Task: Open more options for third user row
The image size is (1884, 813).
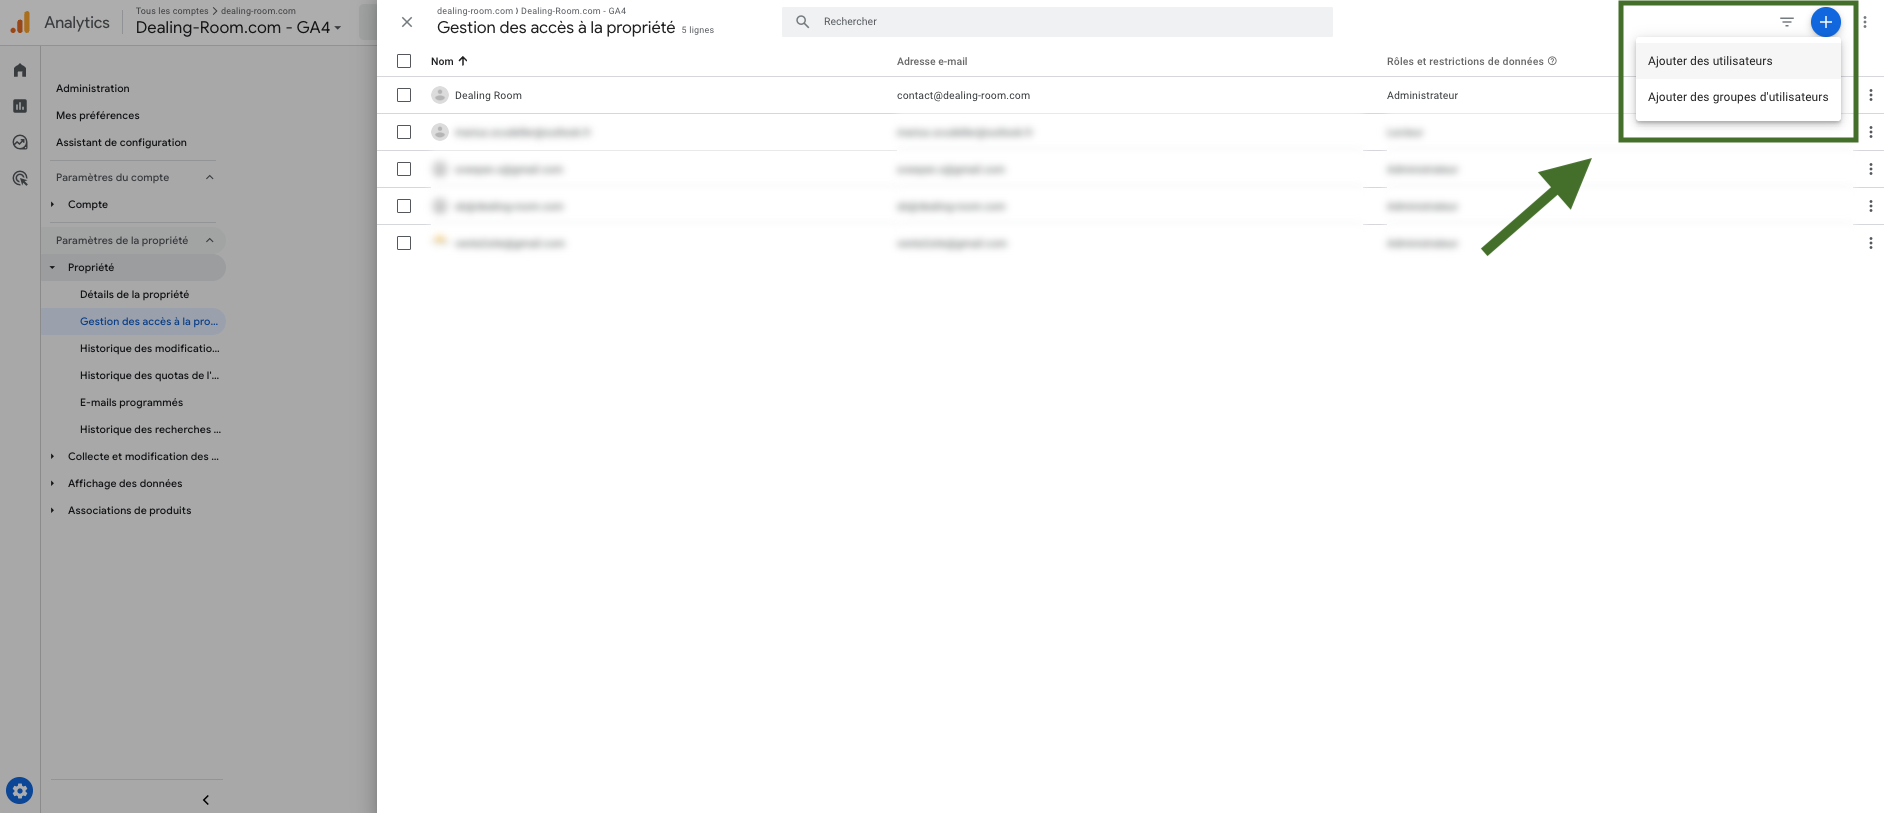Action: pyautogui.click(x=1871, y=169)
